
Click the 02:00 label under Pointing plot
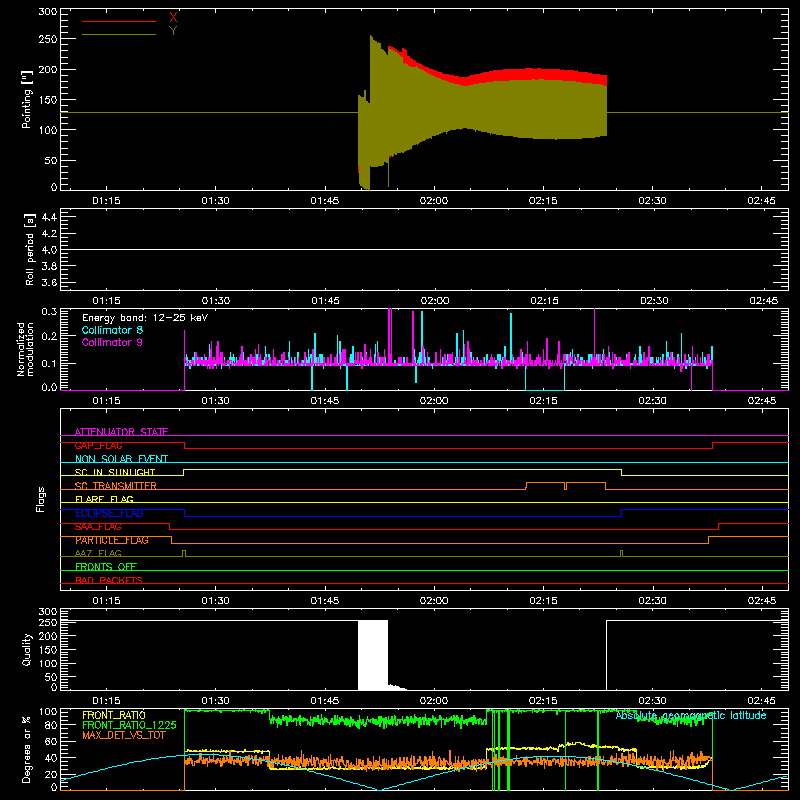(x=434, y=201)
